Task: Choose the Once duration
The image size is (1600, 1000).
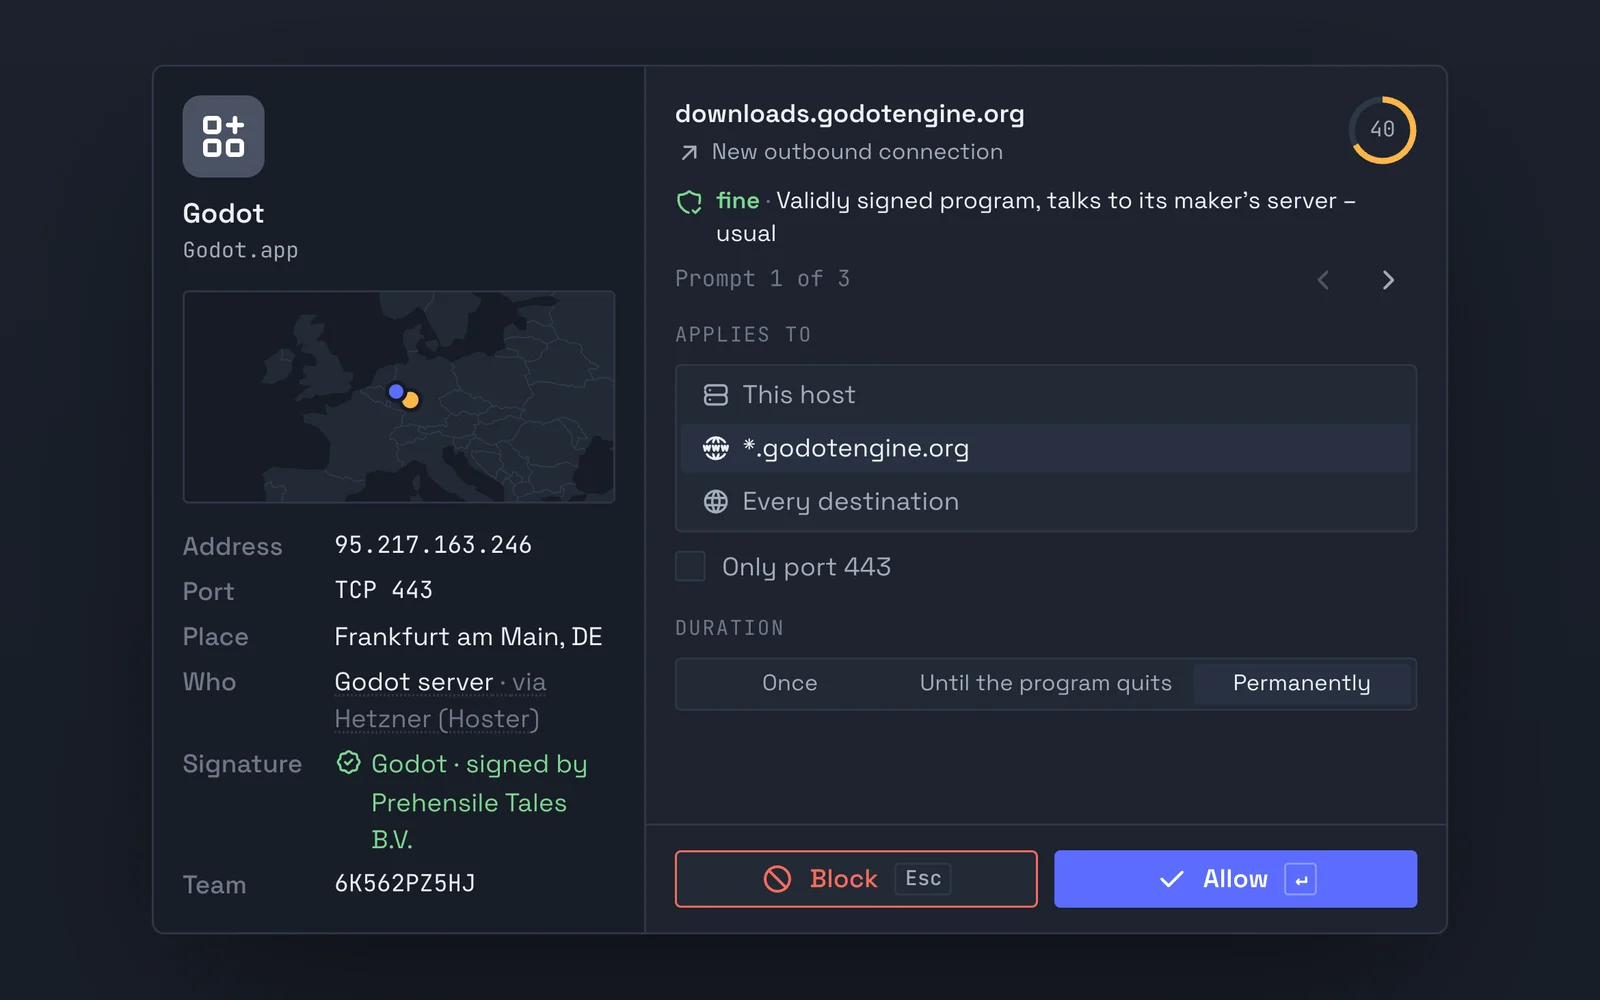Action: click(790, 683)
